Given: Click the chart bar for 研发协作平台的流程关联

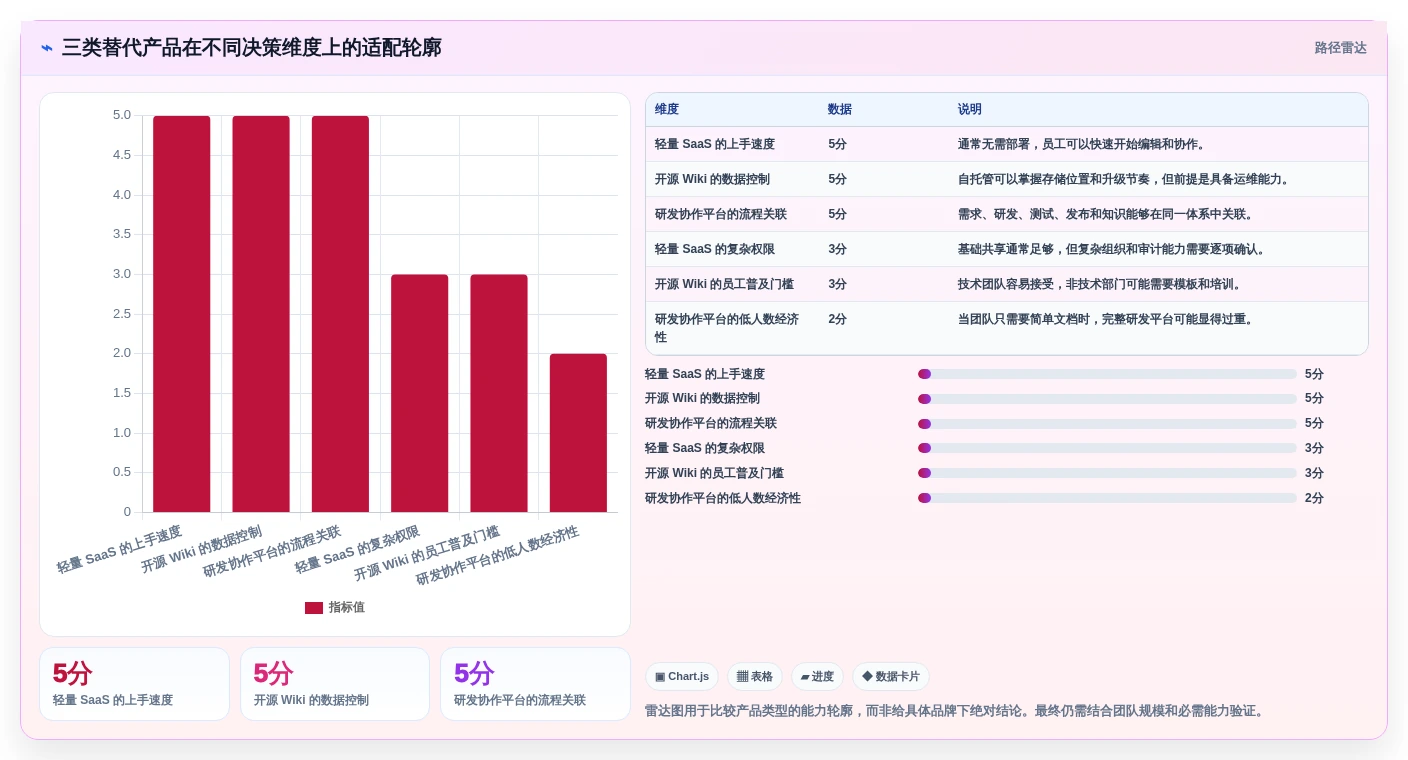Looking at the screenshot, I should [340, 314].
